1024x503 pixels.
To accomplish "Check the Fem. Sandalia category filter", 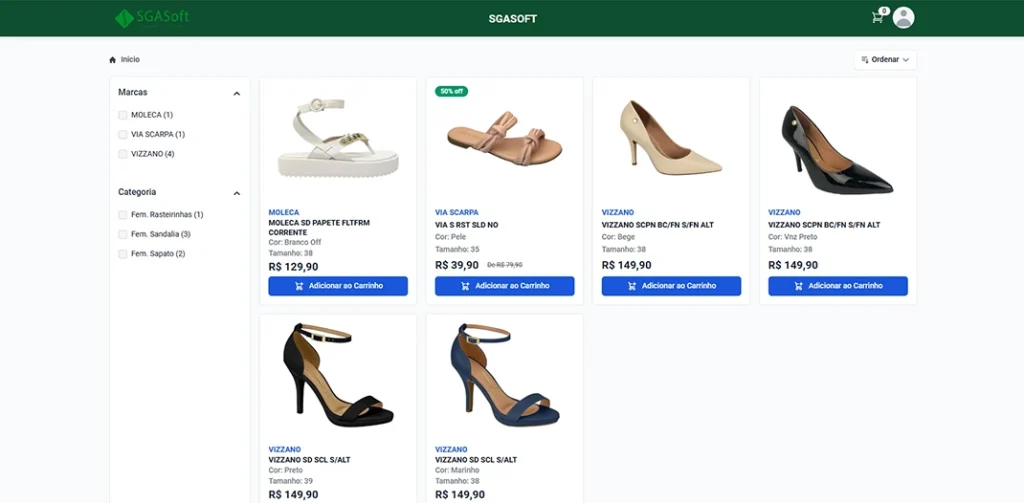I will click(x=123, y=234).
